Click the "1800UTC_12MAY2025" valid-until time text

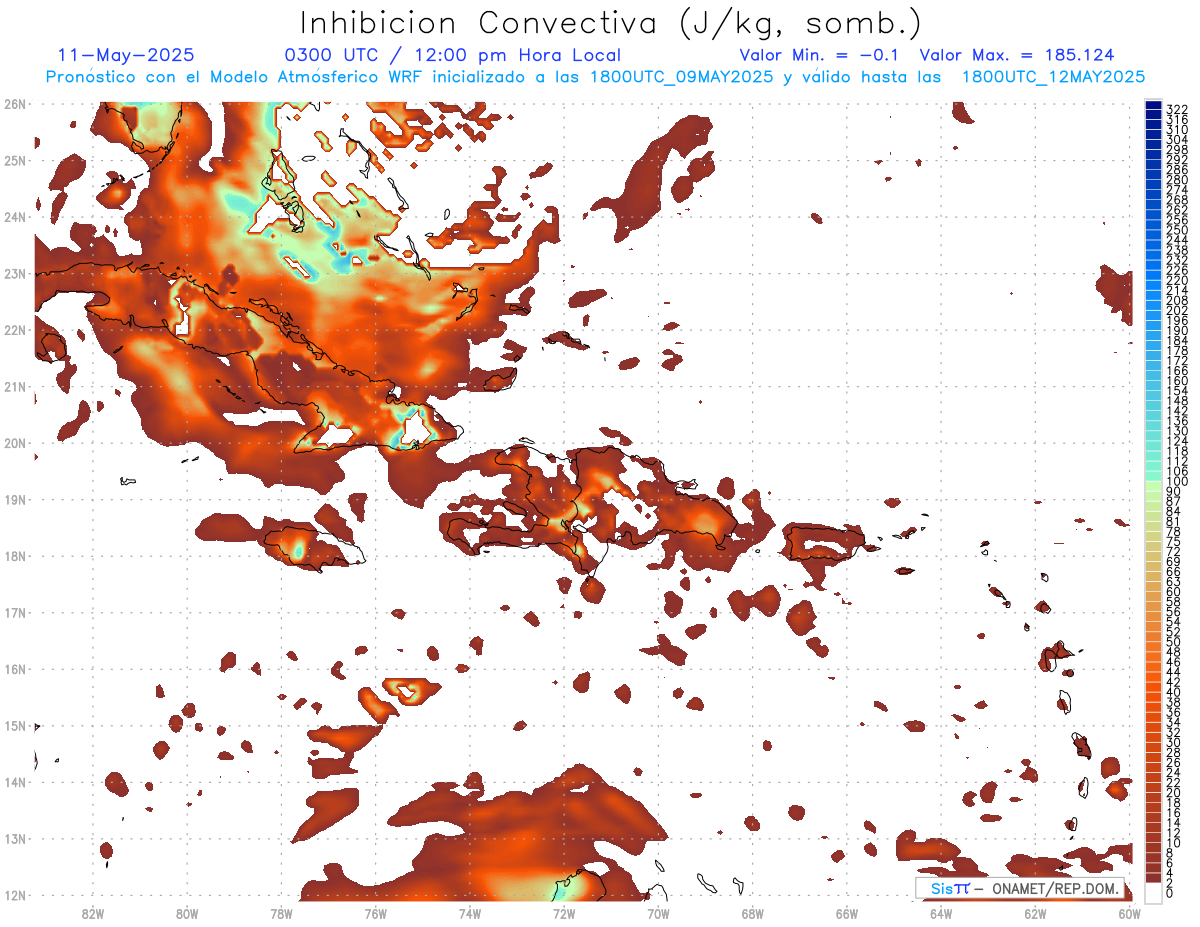[1053, 77]
